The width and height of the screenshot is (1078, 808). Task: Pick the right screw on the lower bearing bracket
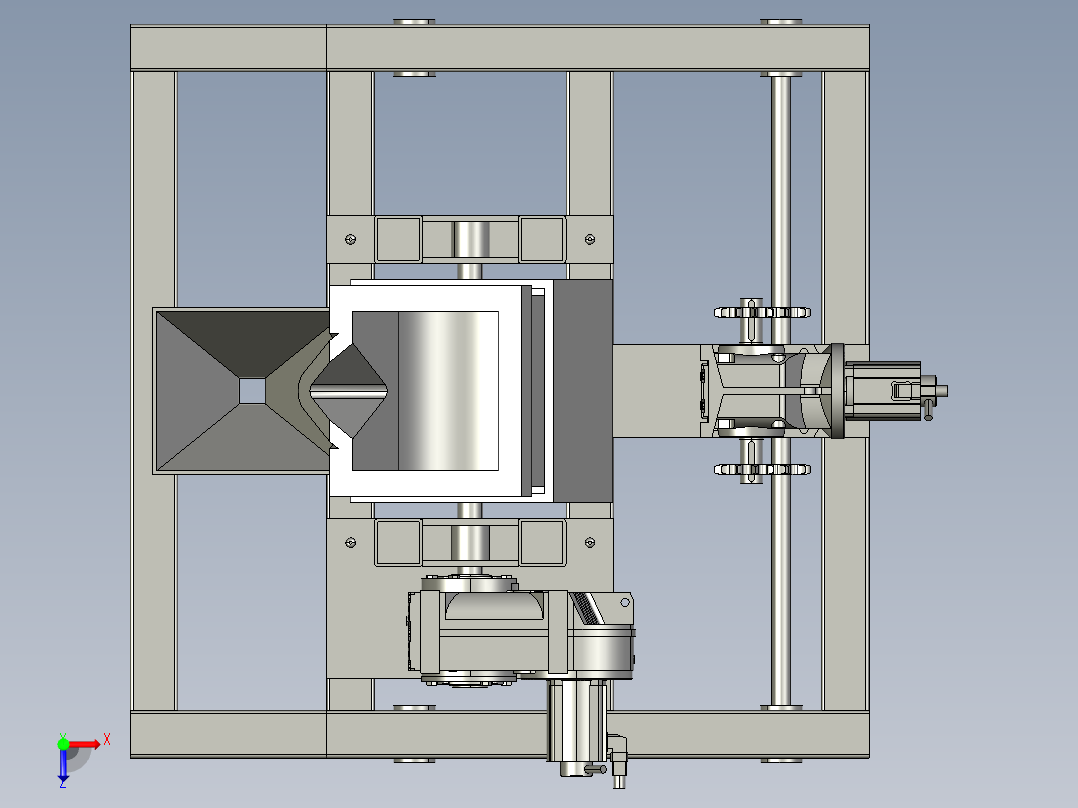pyautogui.click(x=590, y=543)
